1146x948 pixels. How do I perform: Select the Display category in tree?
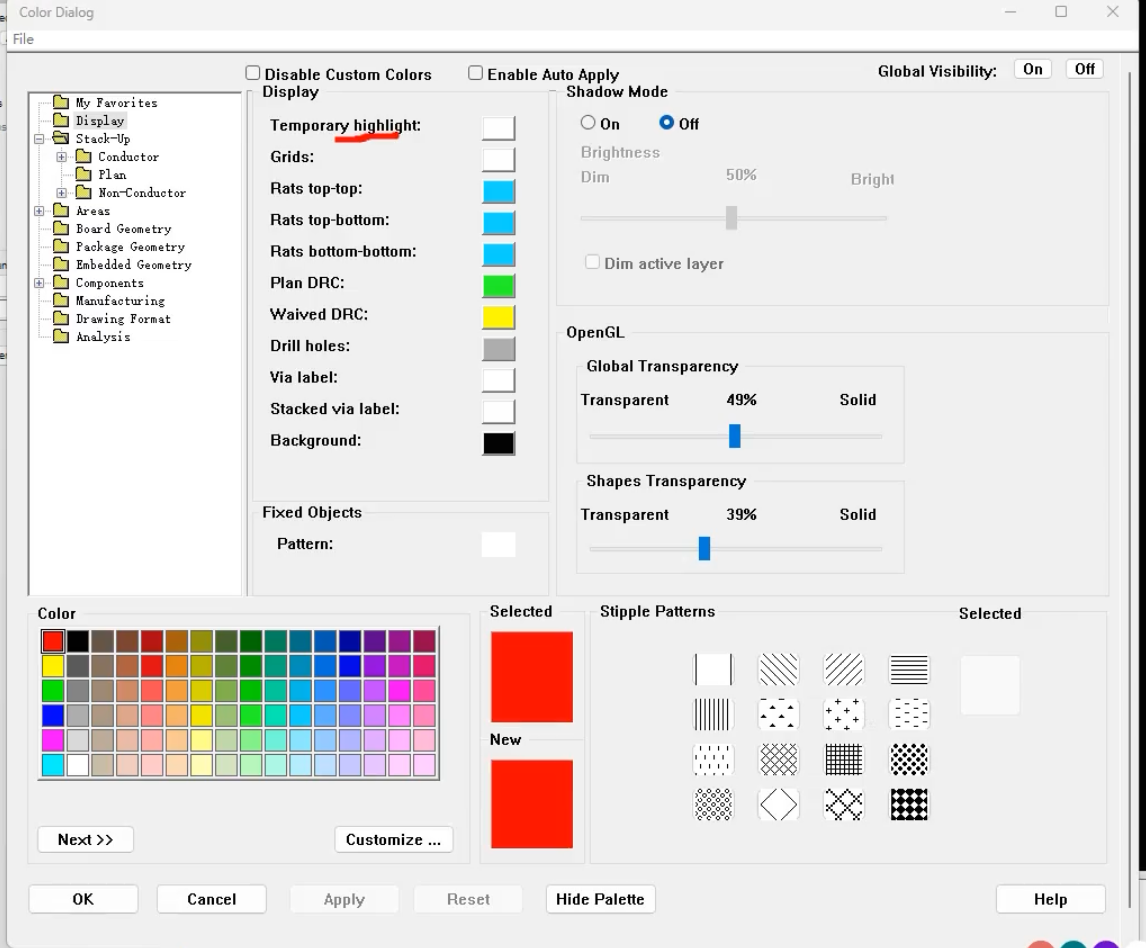pyautogui.click(x=99, y=121)
